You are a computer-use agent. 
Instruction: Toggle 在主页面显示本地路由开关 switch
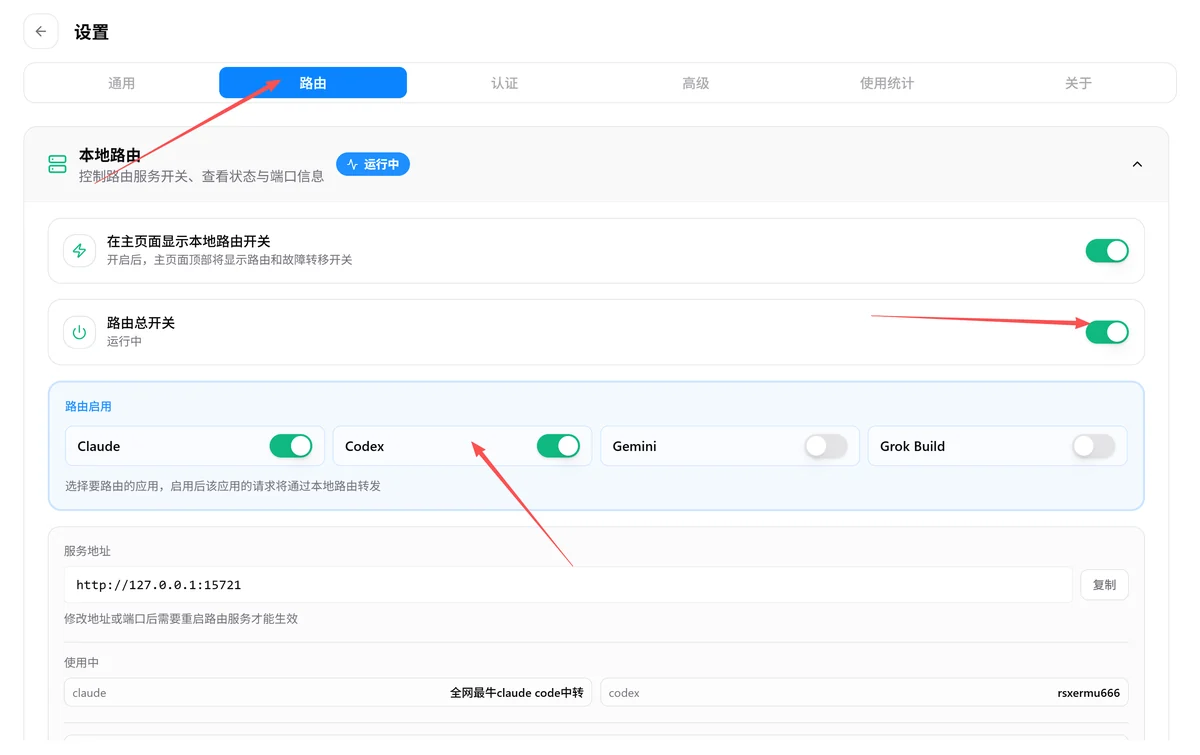1107,251
